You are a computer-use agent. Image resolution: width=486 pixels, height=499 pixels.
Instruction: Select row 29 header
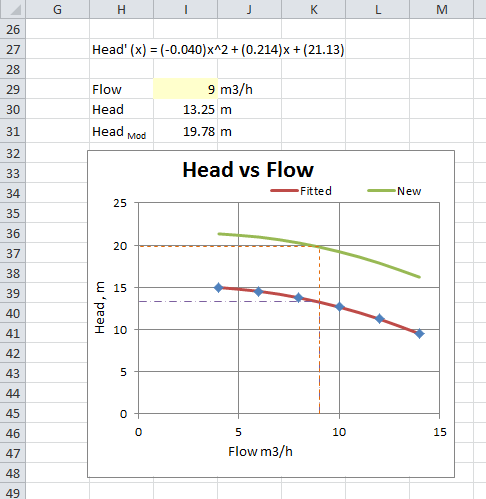pos(13,89)
